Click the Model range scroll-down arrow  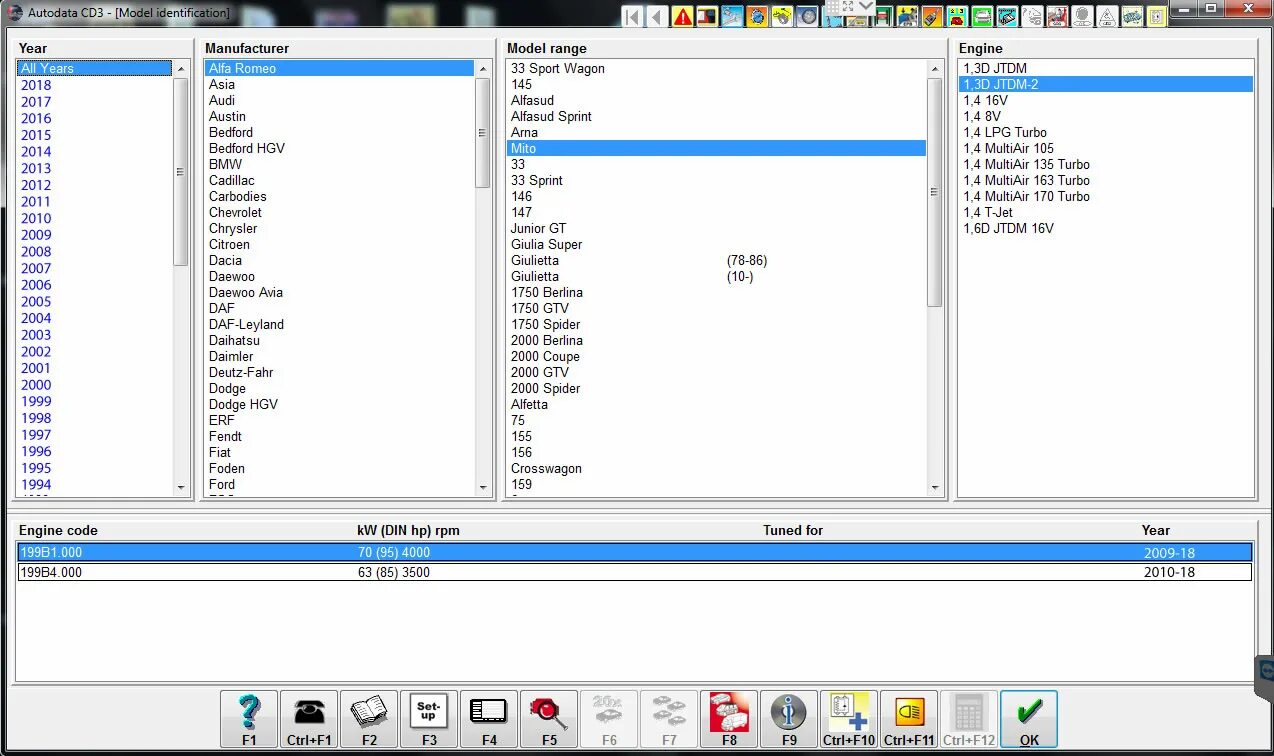click(935, 487)
